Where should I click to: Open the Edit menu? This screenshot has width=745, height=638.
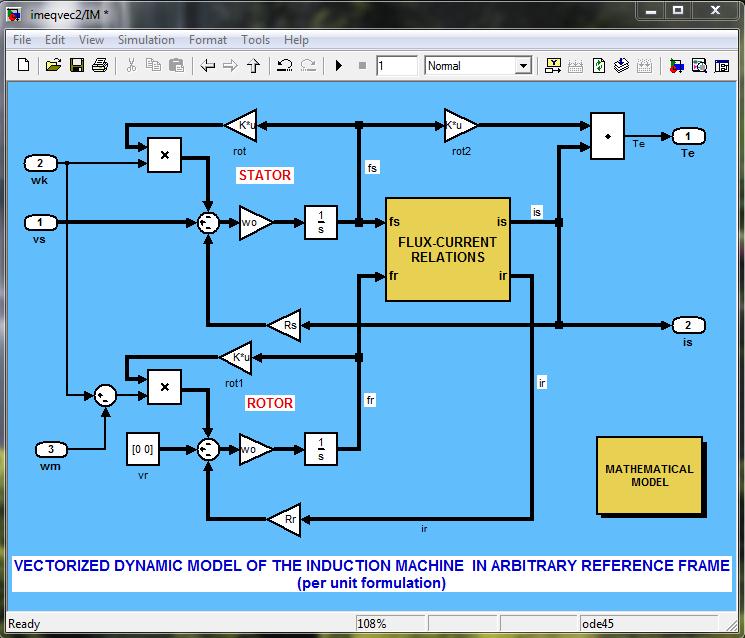click(x=55, y=40)
